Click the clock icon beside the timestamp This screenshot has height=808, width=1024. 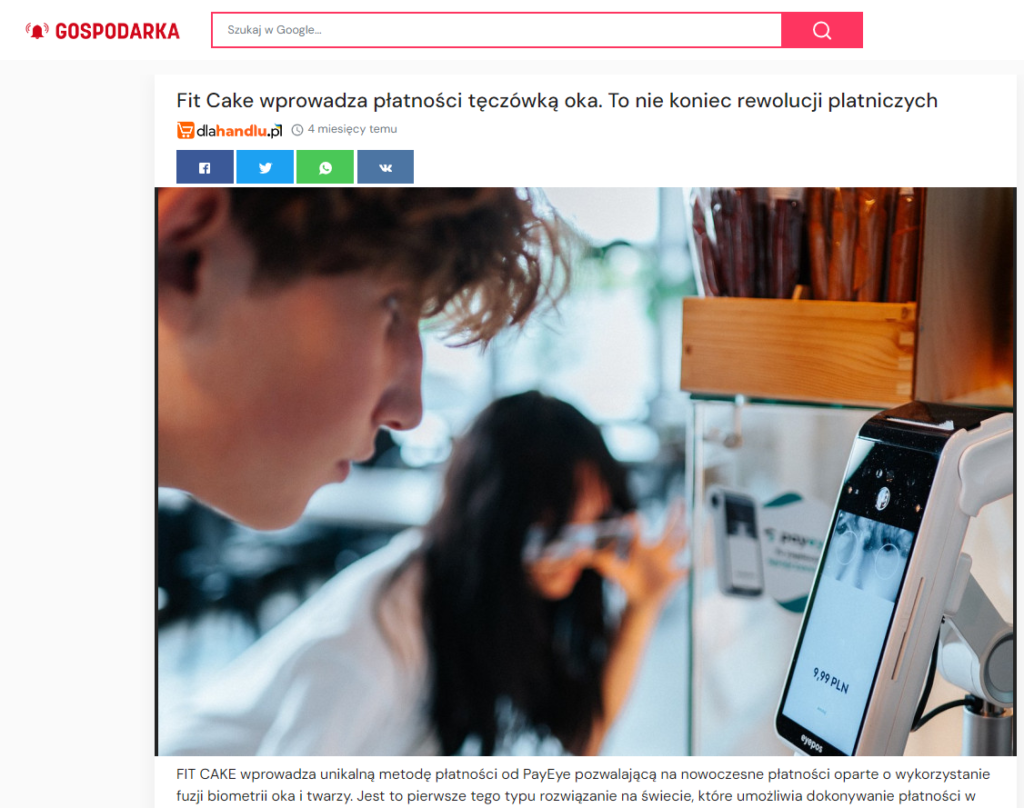297,130
